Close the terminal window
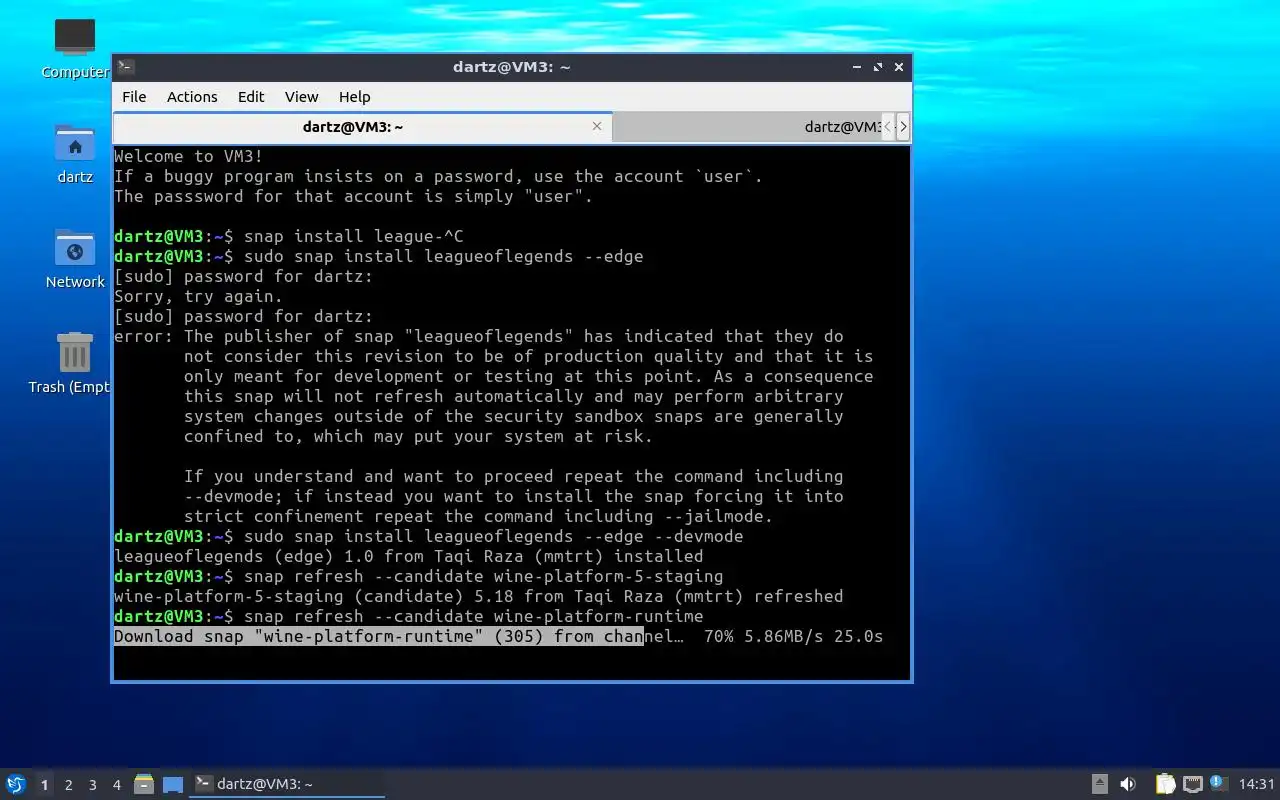This screenshot has width=1280, height=800. [899, 67]
